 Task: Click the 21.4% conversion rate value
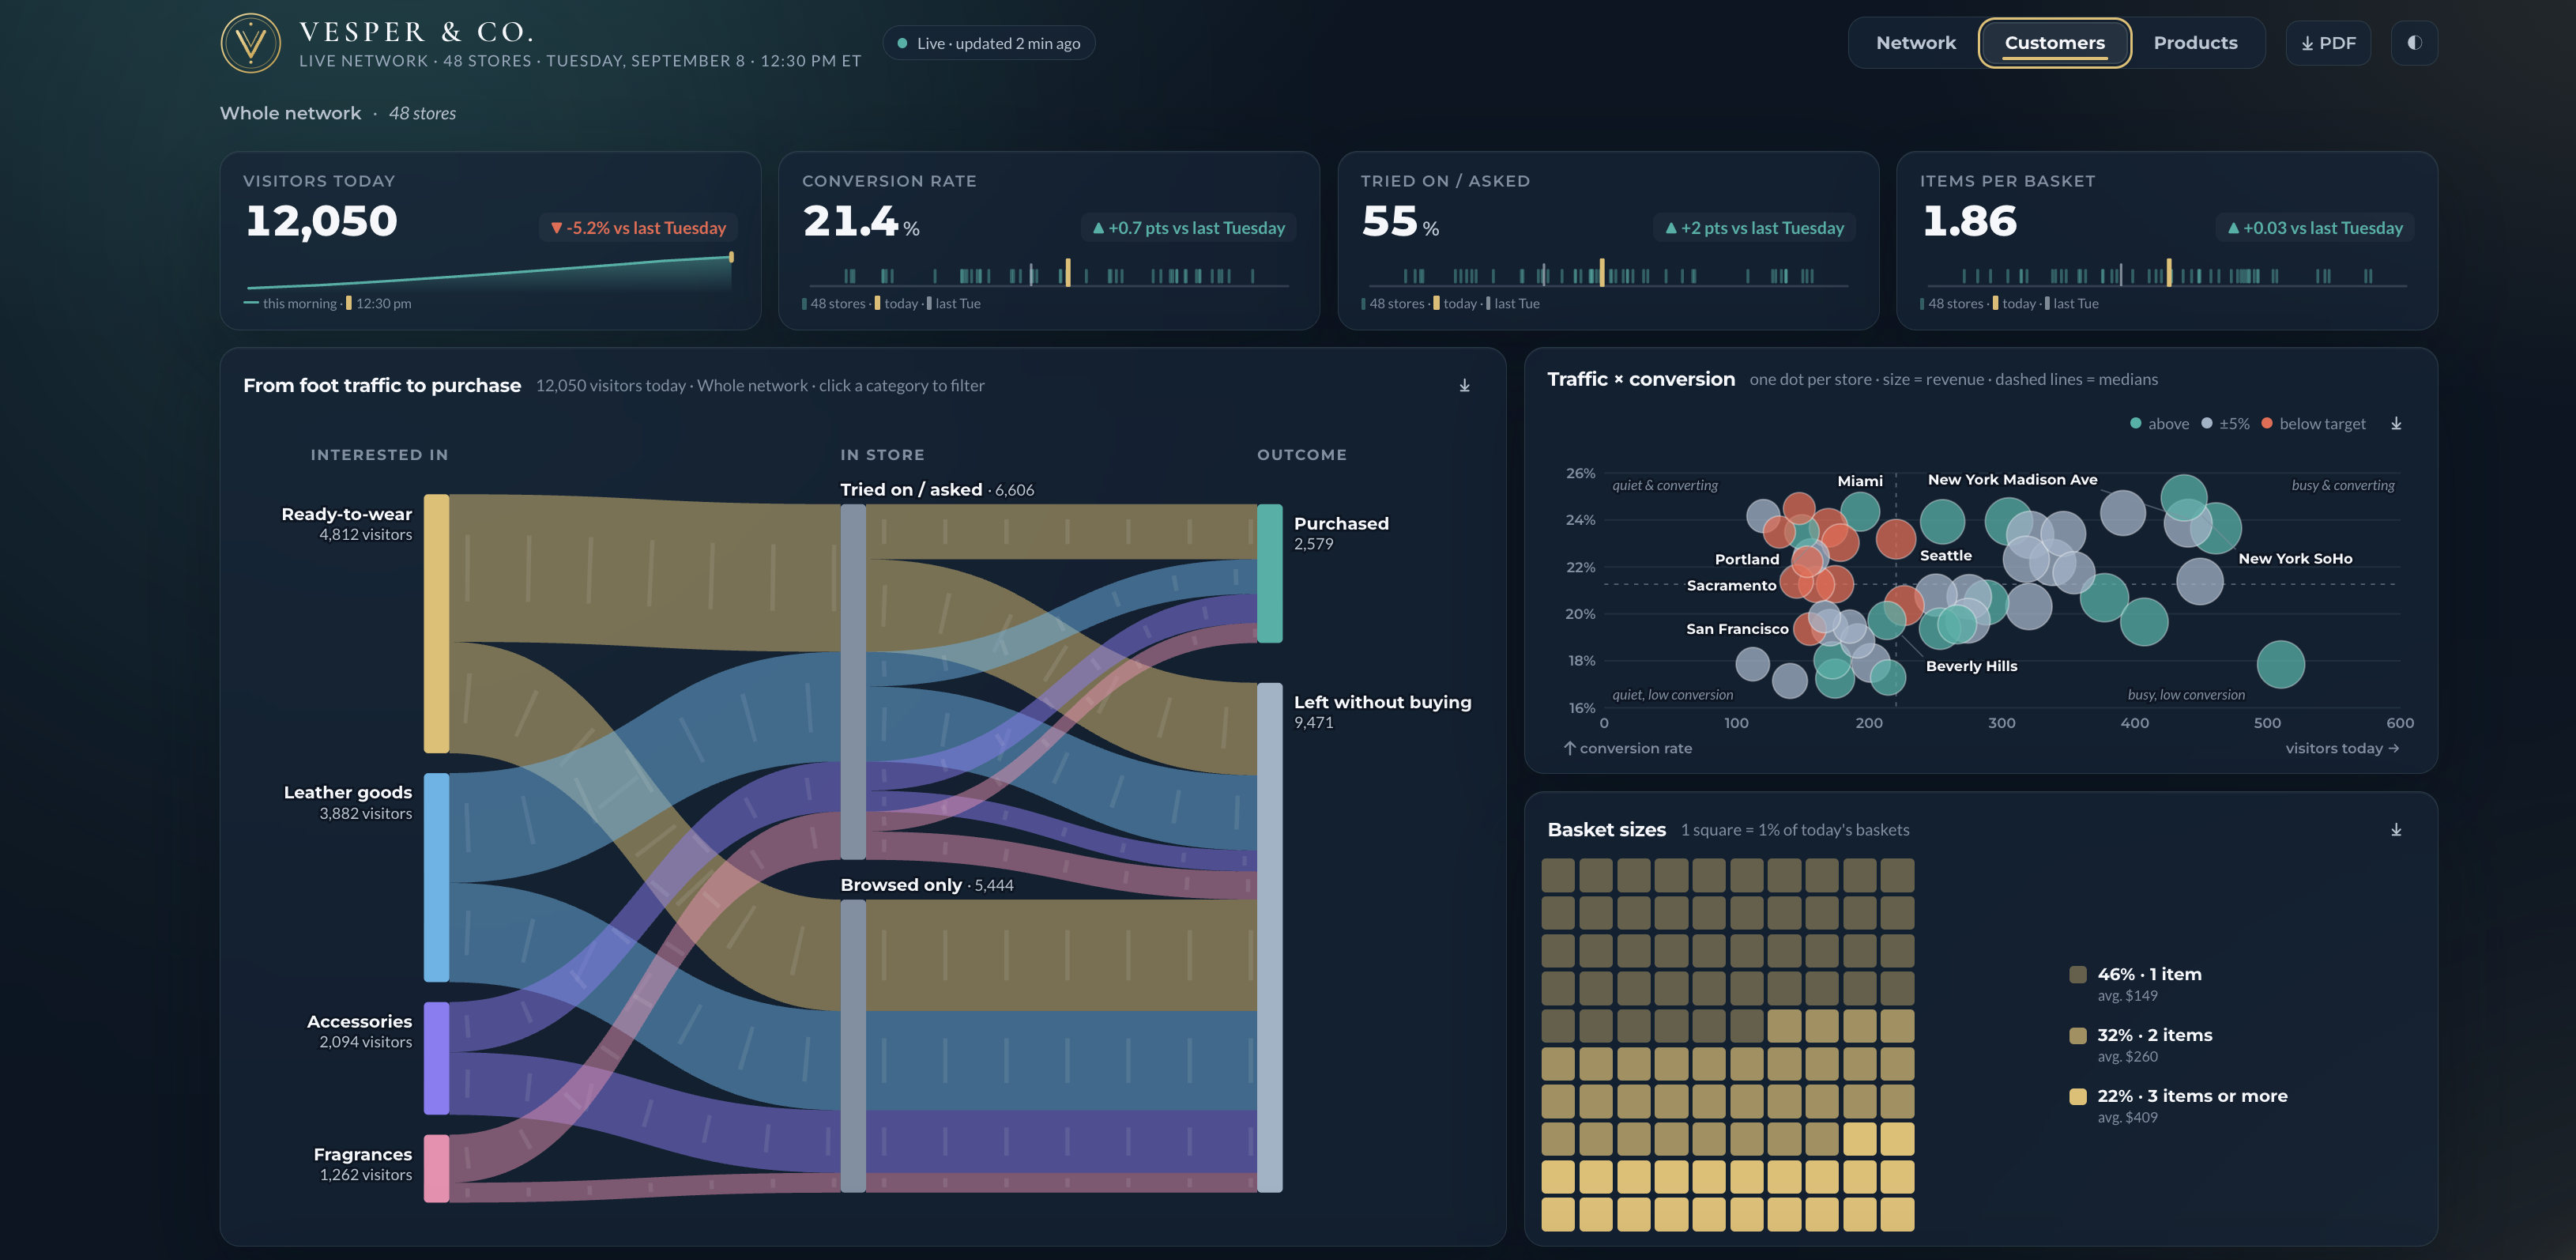860,221
